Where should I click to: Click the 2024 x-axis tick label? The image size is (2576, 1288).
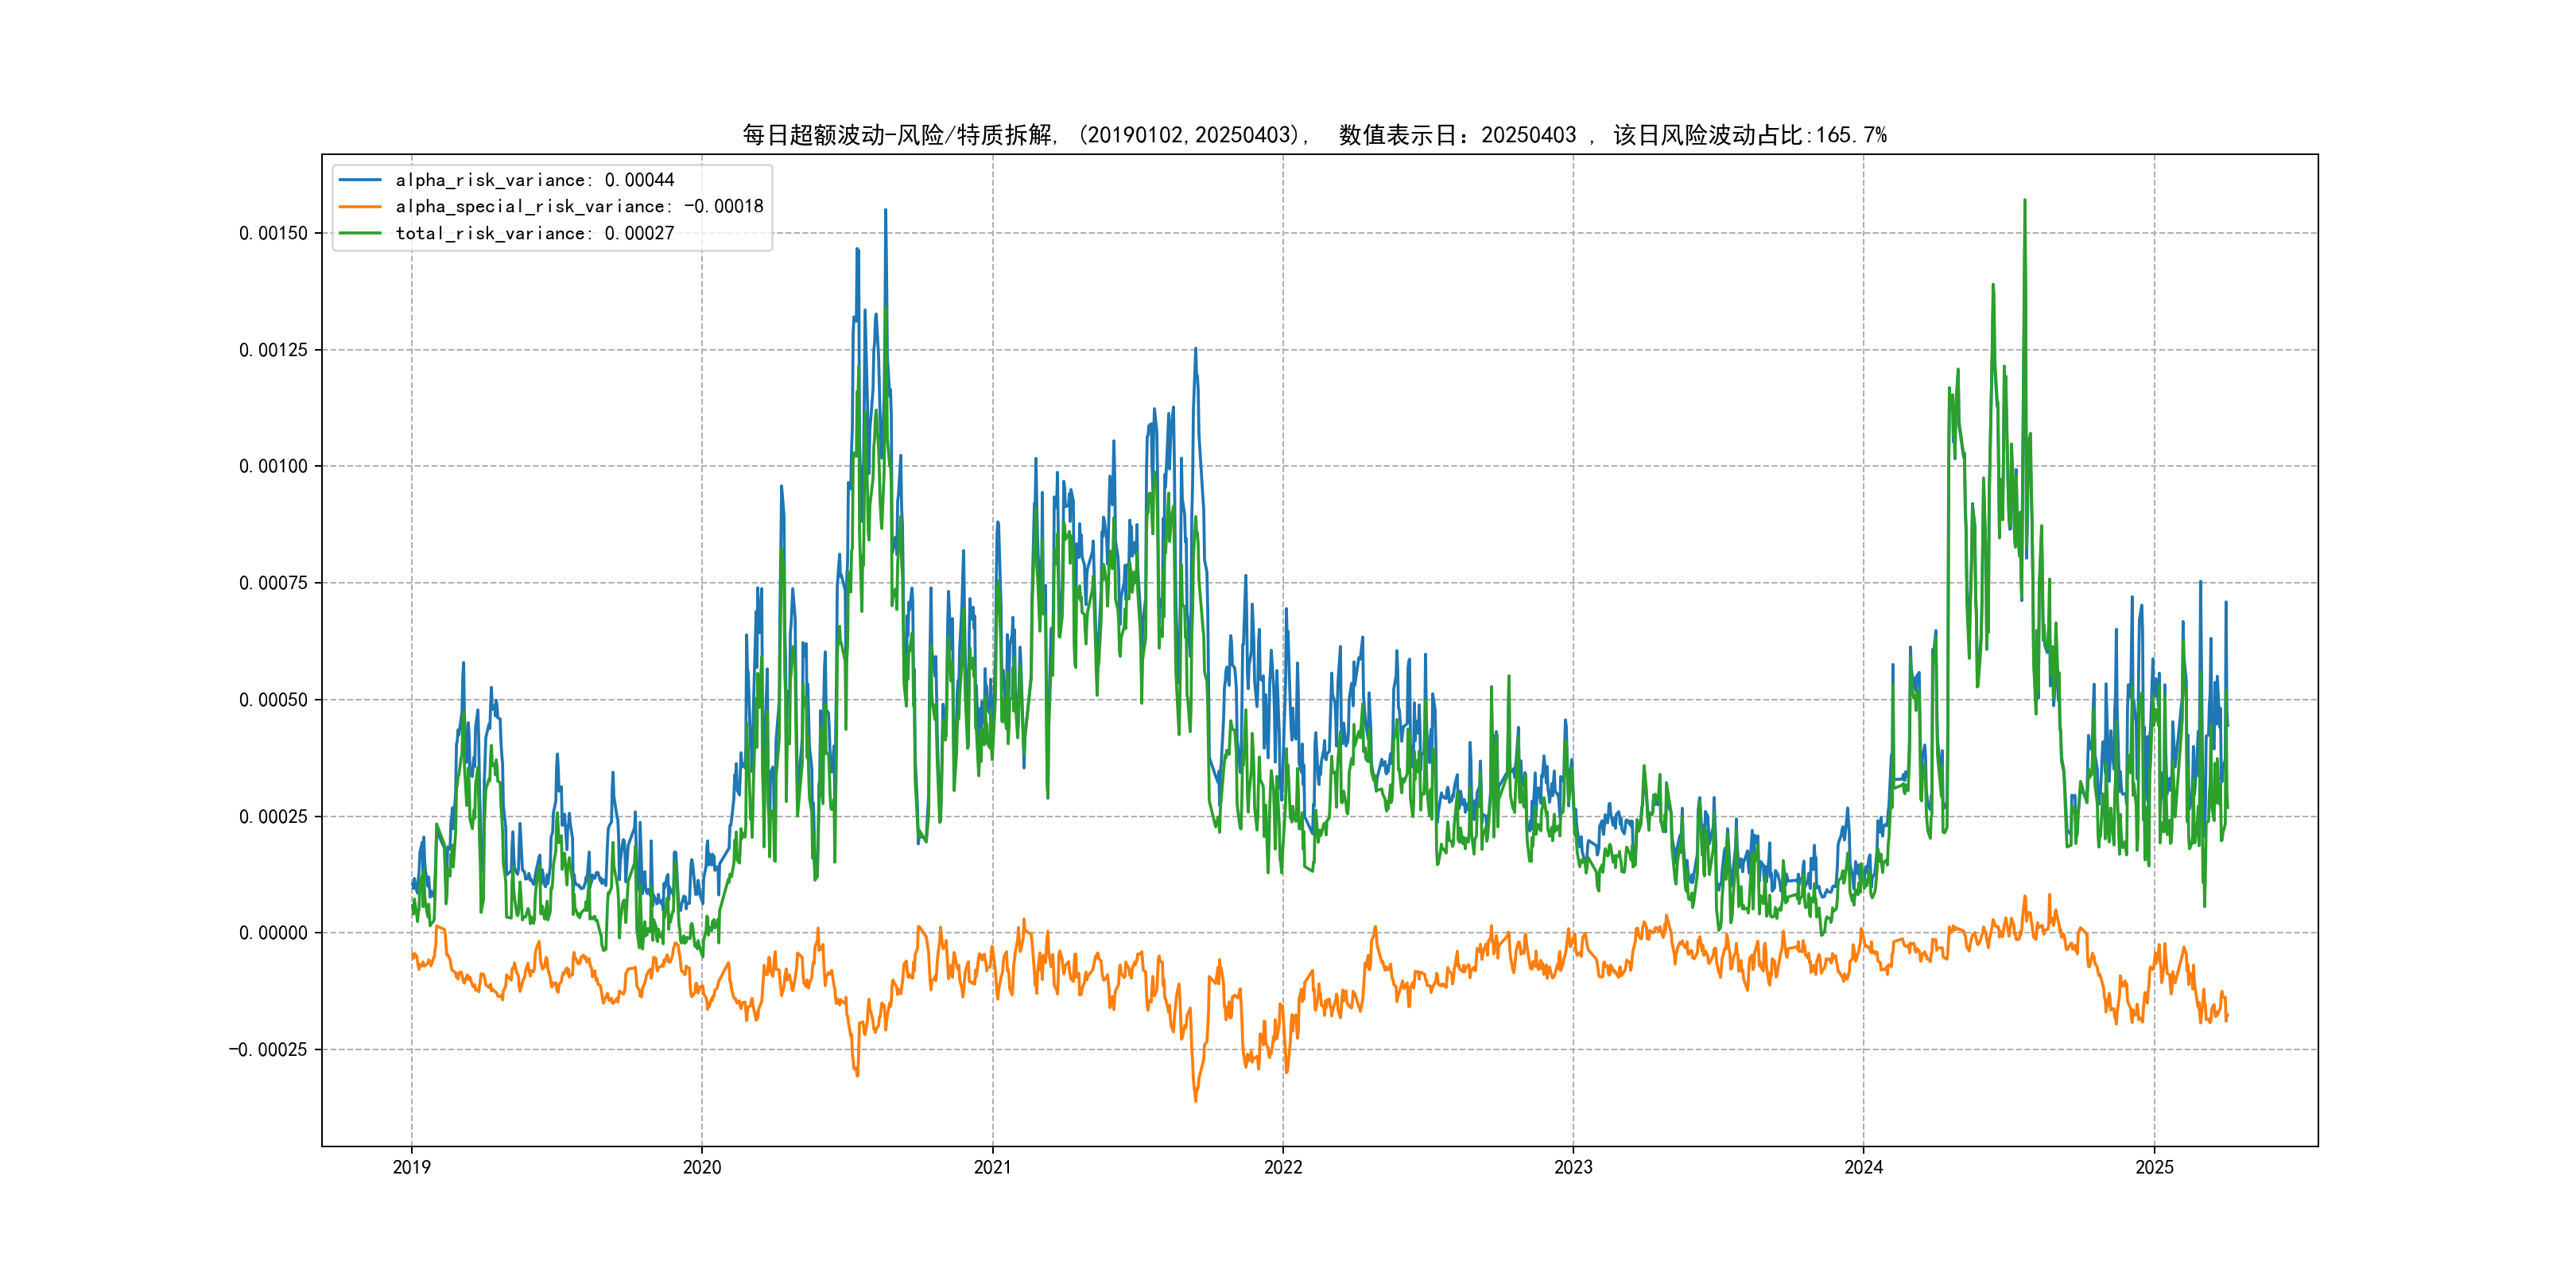pos(1864,1167)
